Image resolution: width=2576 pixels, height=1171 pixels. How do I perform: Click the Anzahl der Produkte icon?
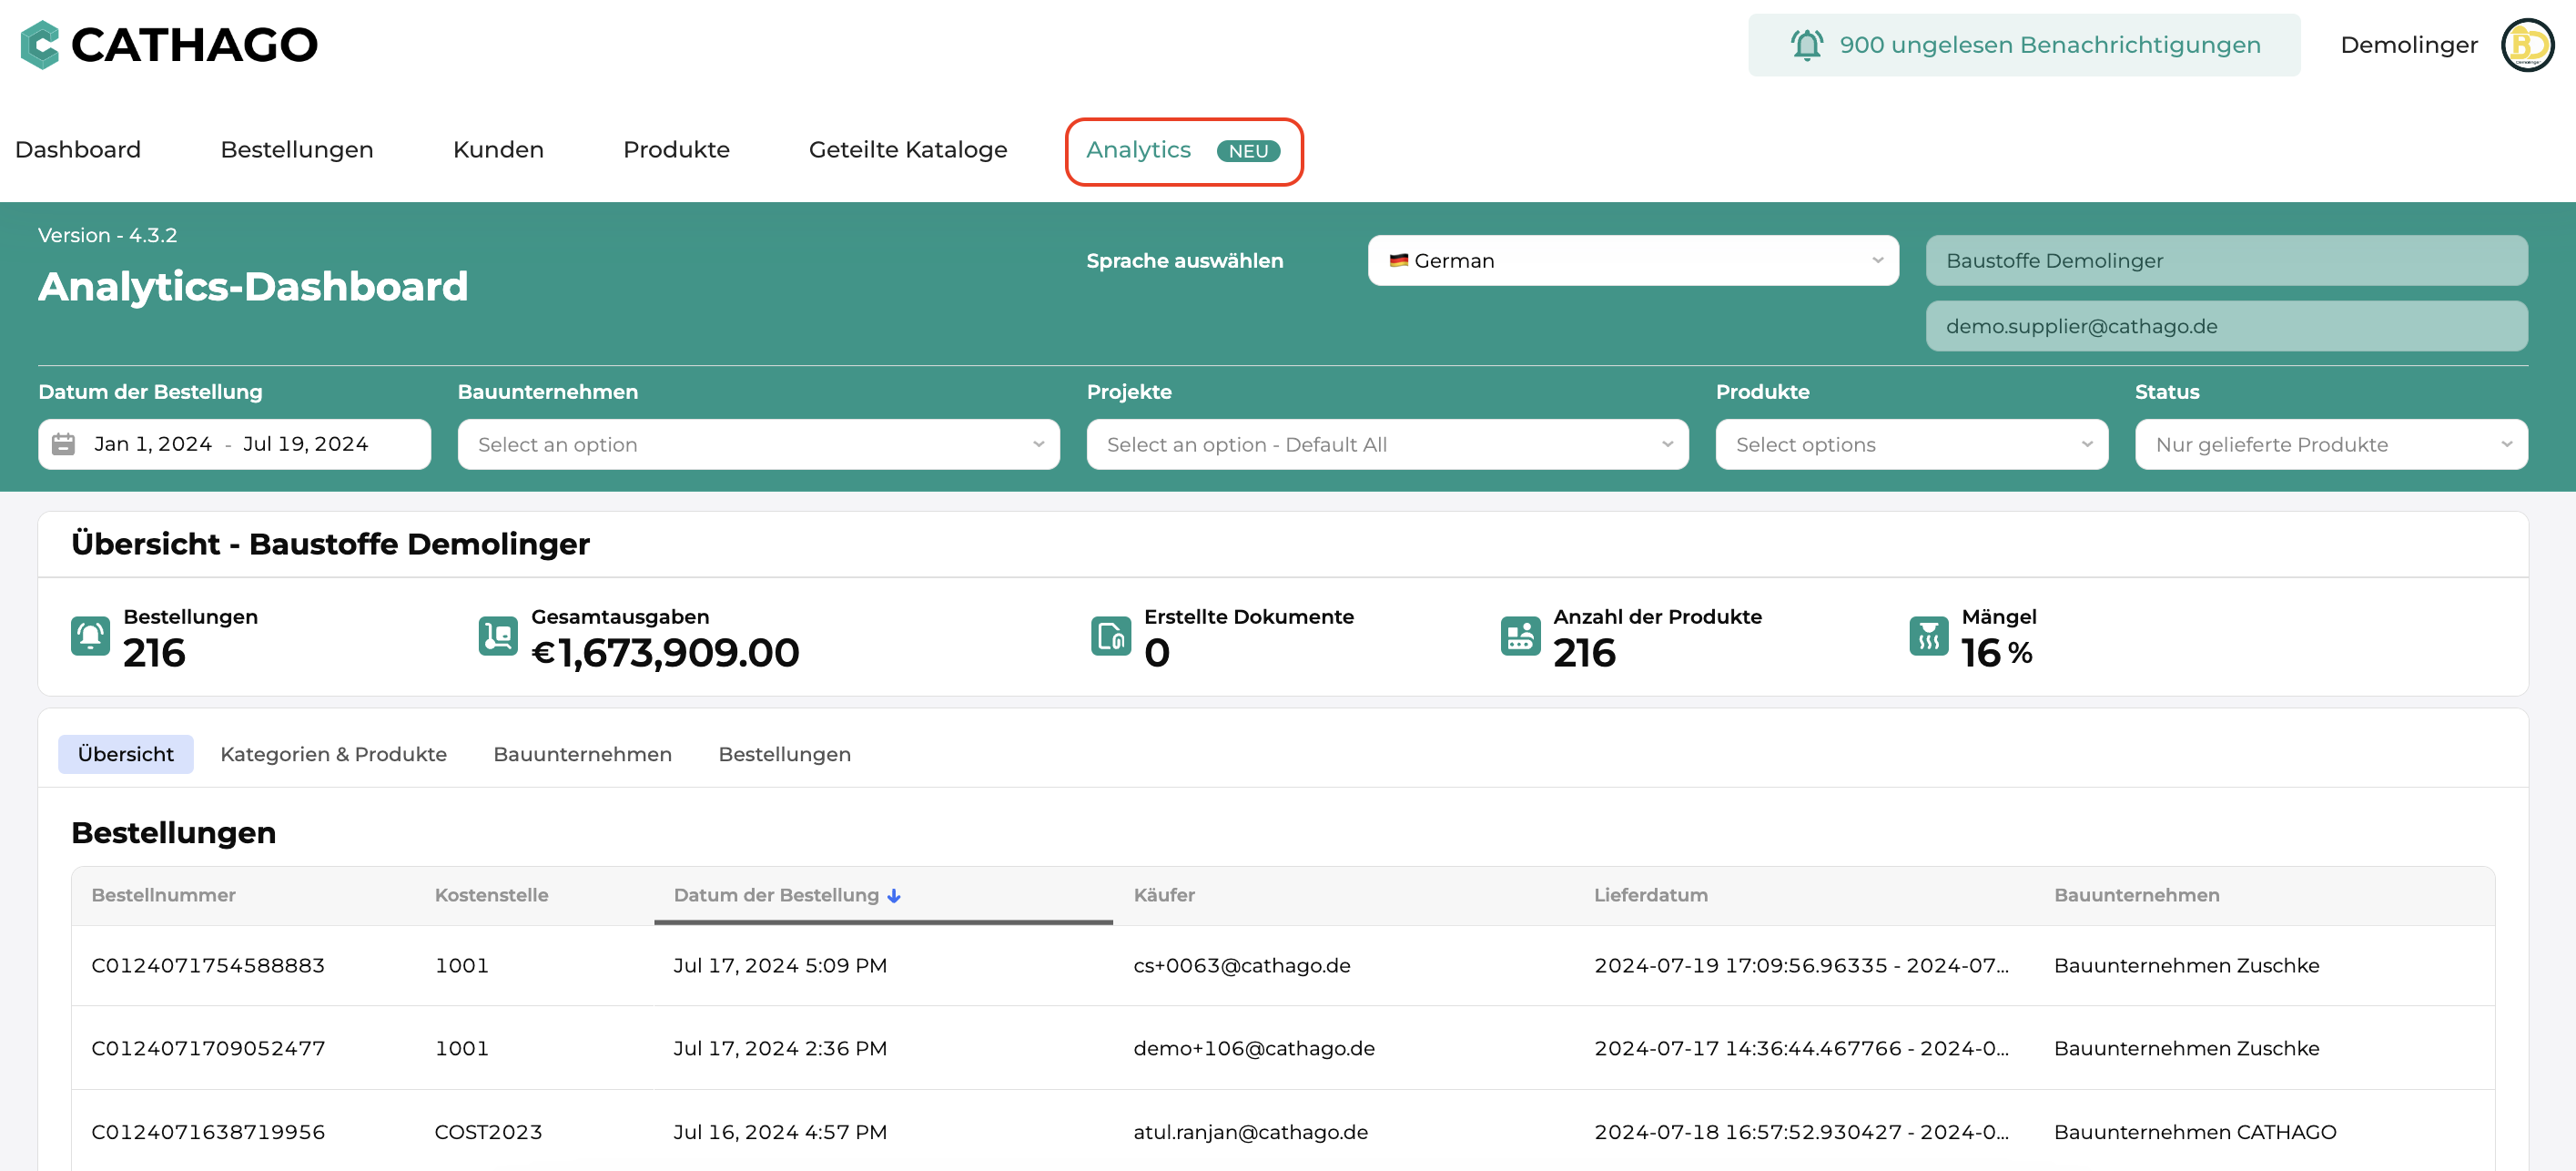coord(1520,636)
